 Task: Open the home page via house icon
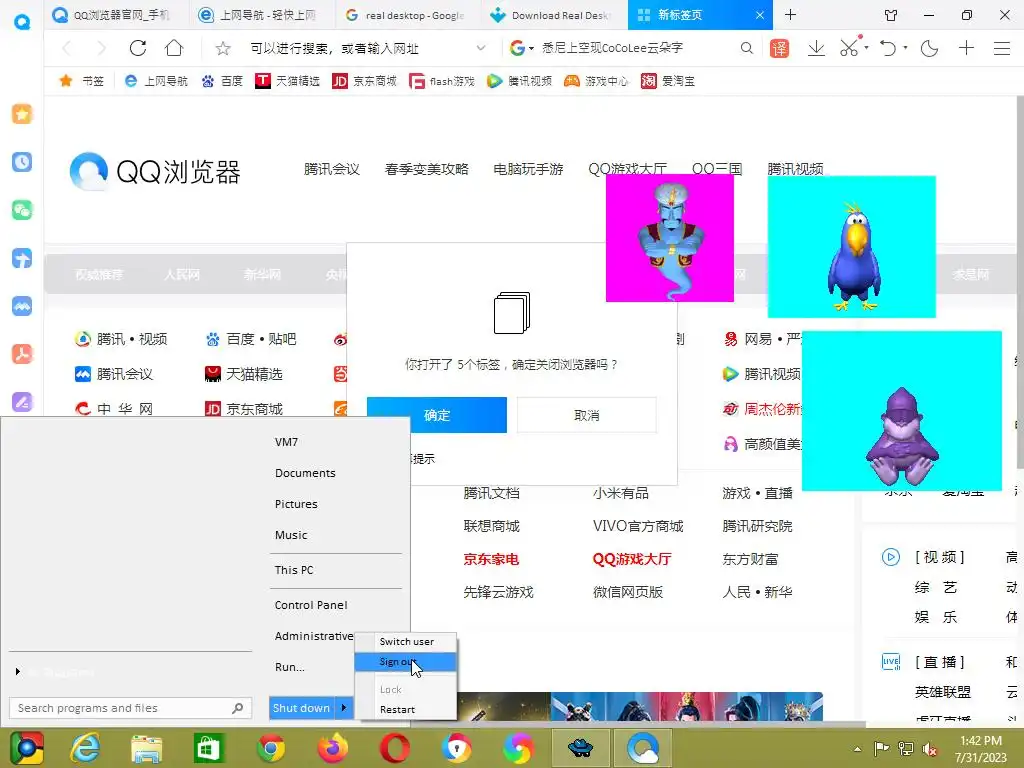[x=174, y=48]
